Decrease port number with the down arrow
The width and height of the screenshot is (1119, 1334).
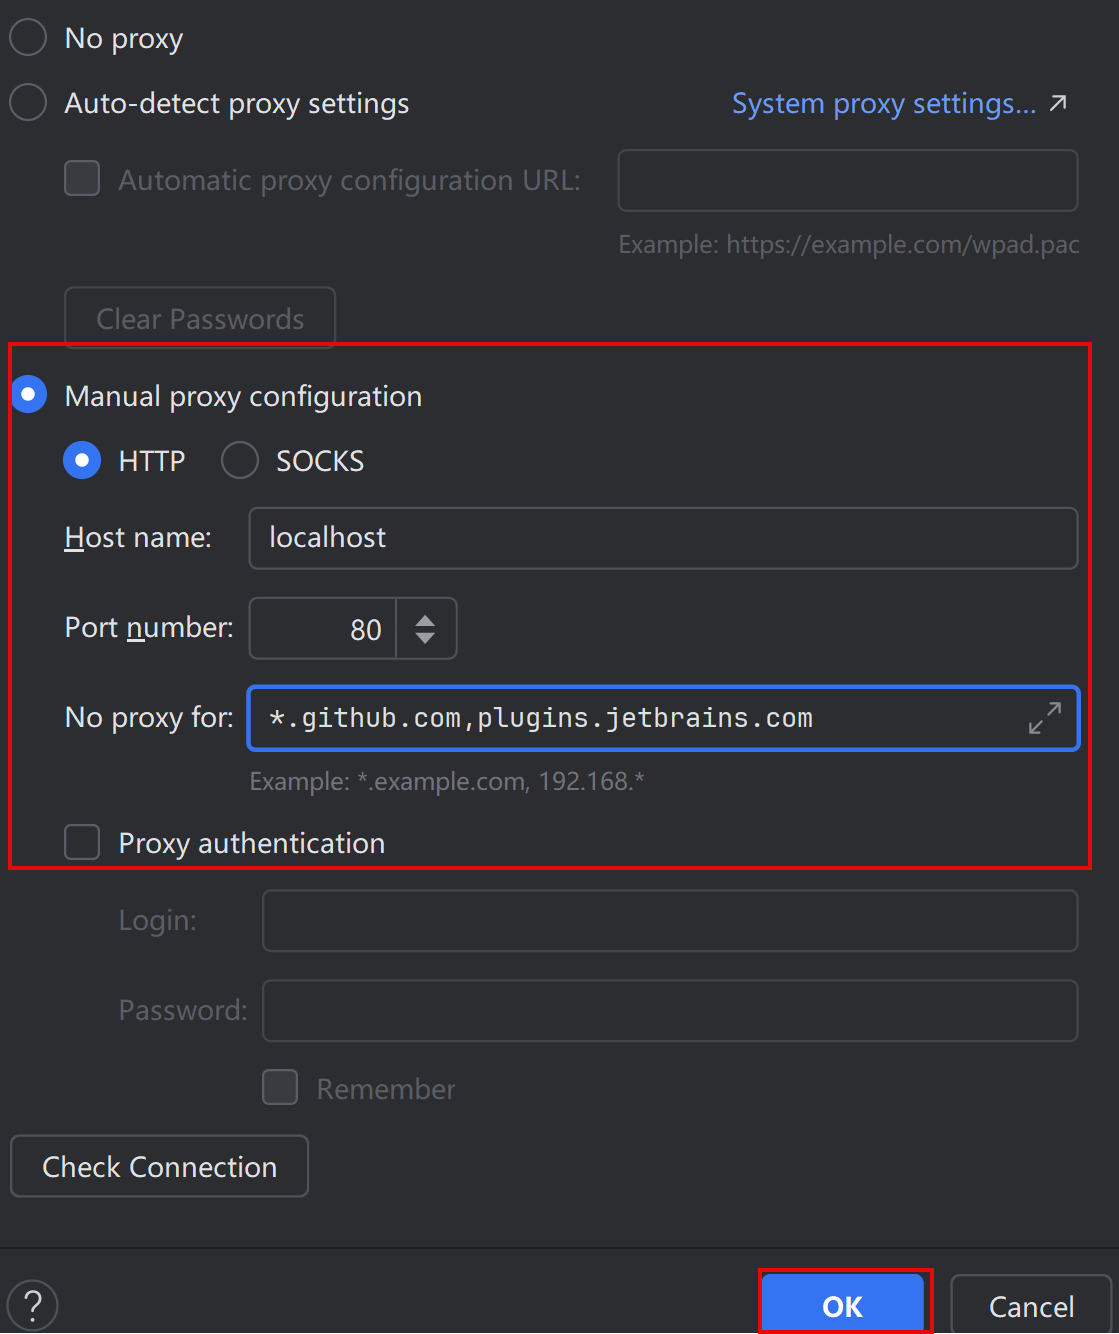tap(425, 638)
